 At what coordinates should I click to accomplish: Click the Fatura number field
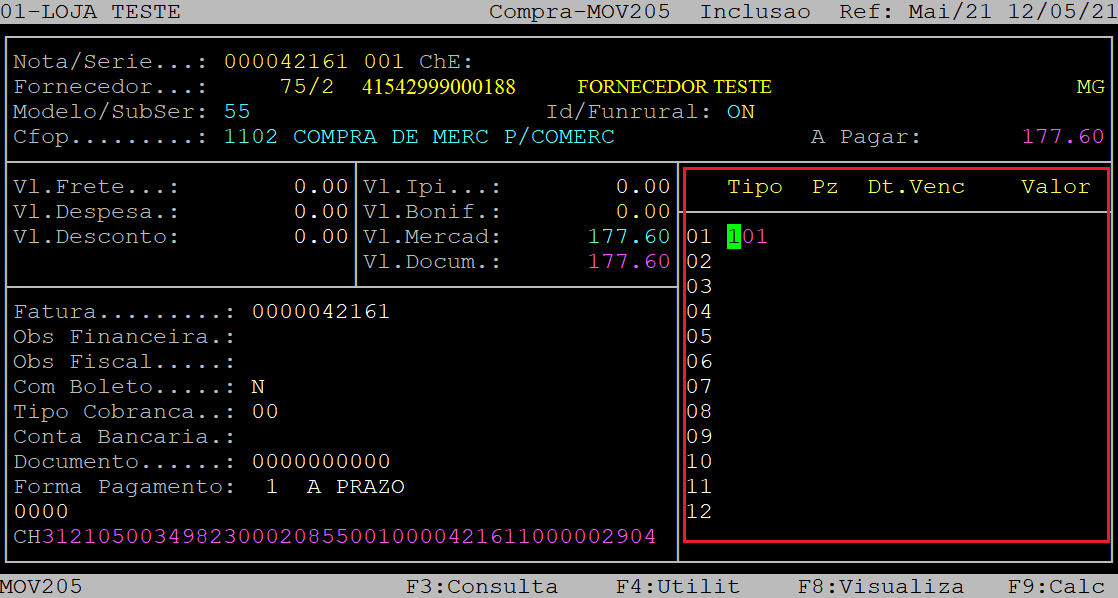tap(320, 312)
